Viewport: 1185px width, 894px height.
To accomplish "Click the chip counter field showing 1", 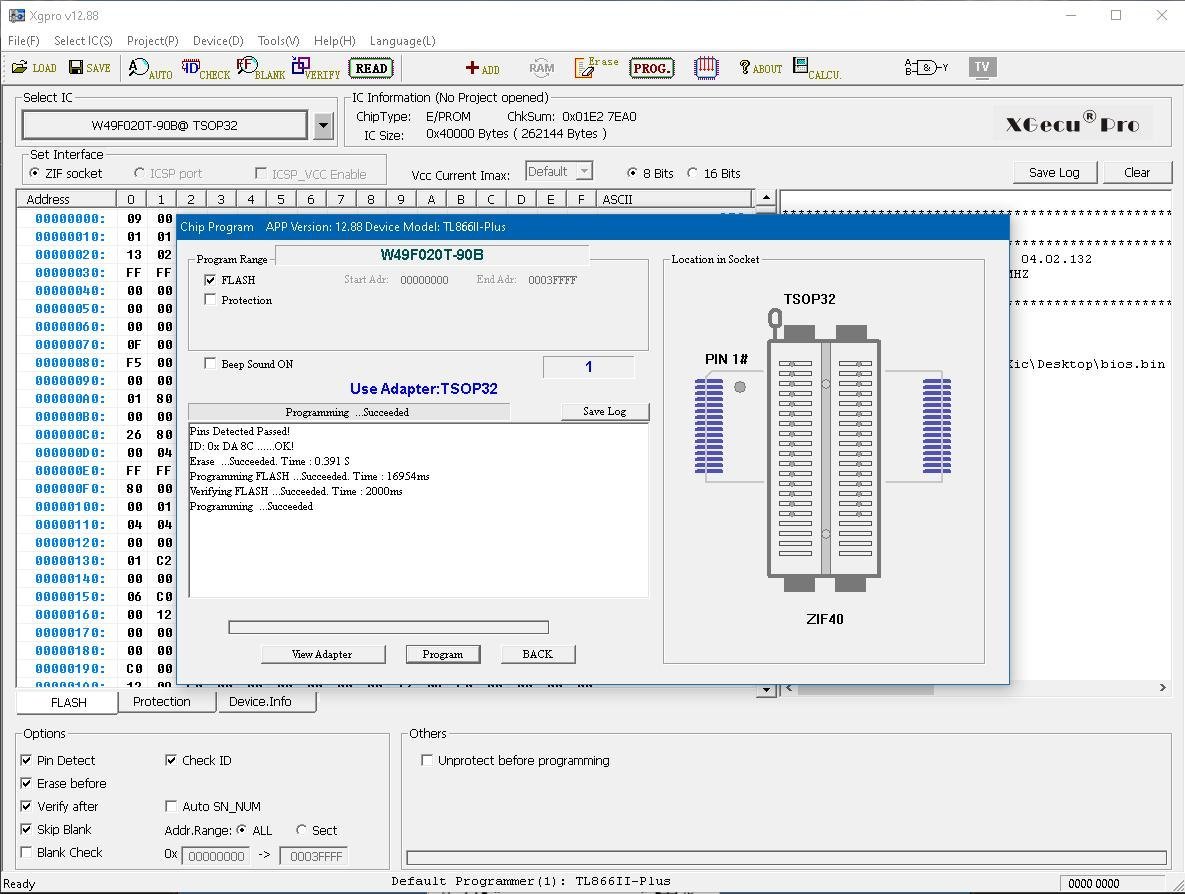I will (589, 367).
